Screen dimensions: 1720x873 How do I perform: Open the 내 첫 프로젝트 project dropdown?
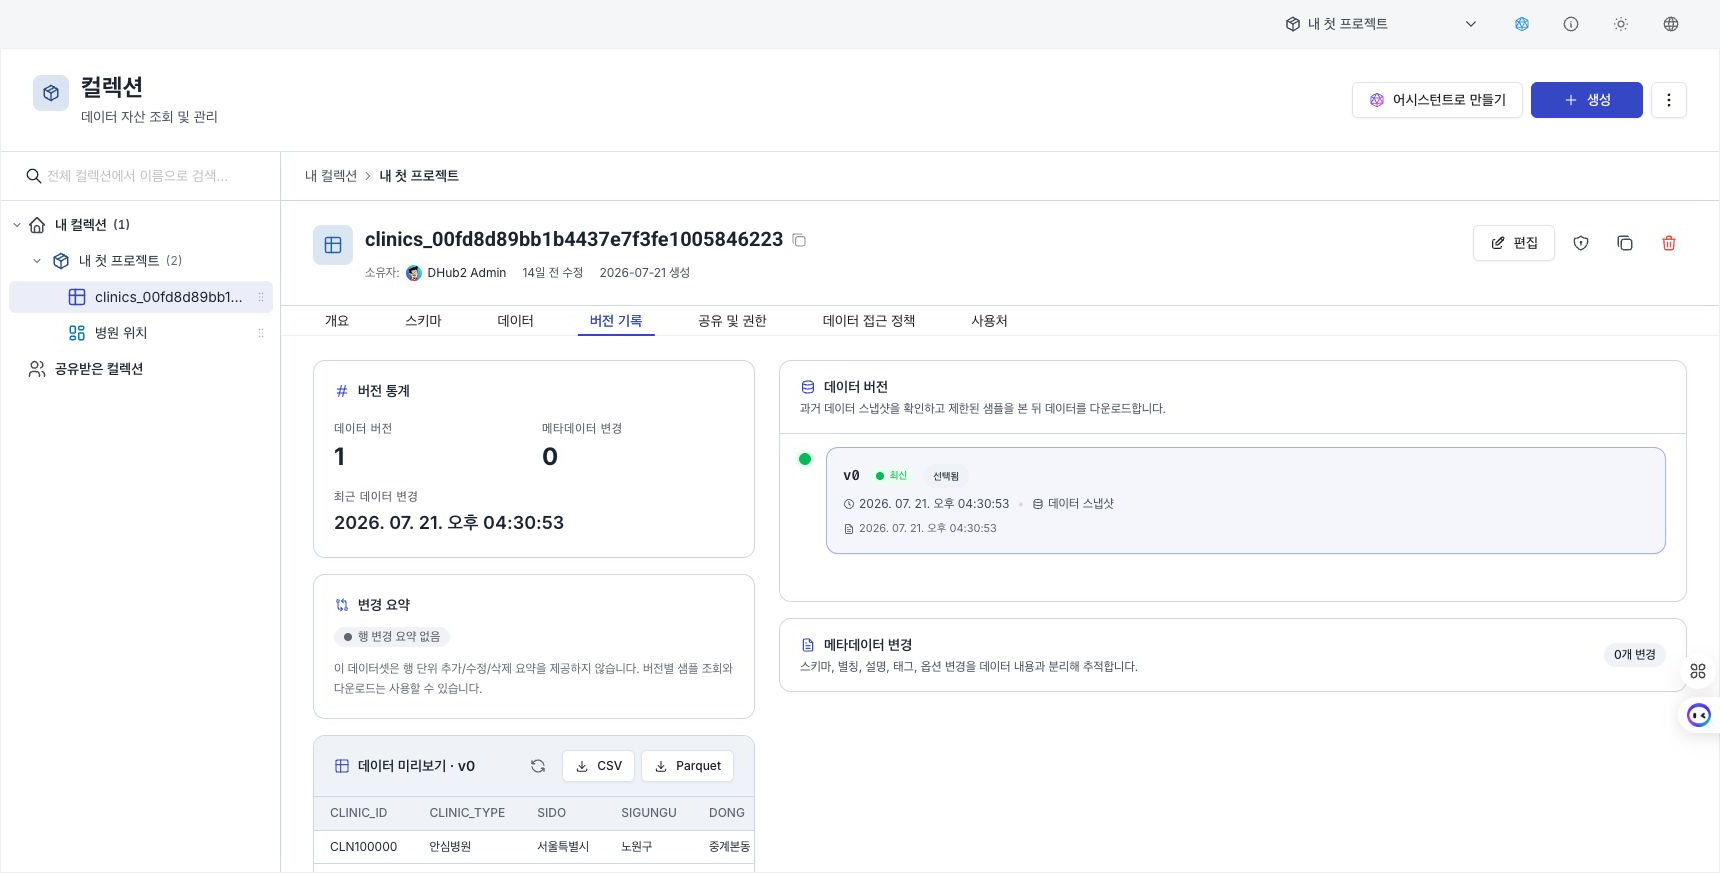tap(1381, 24)
